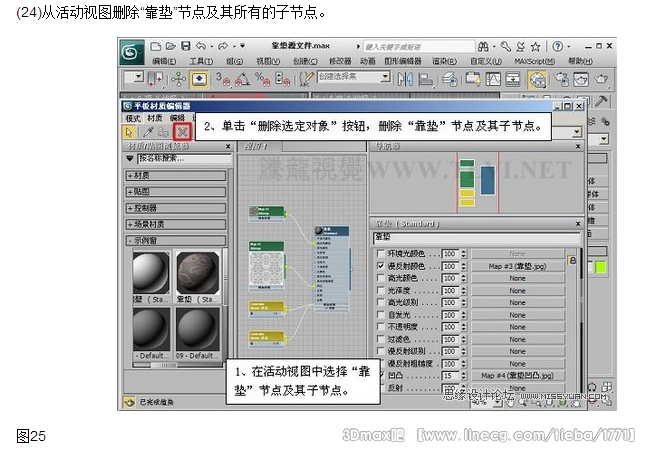Viewport: 664px width, 452px height.
Task: Collapse the 示例窗 rollout
Action: 175,240
